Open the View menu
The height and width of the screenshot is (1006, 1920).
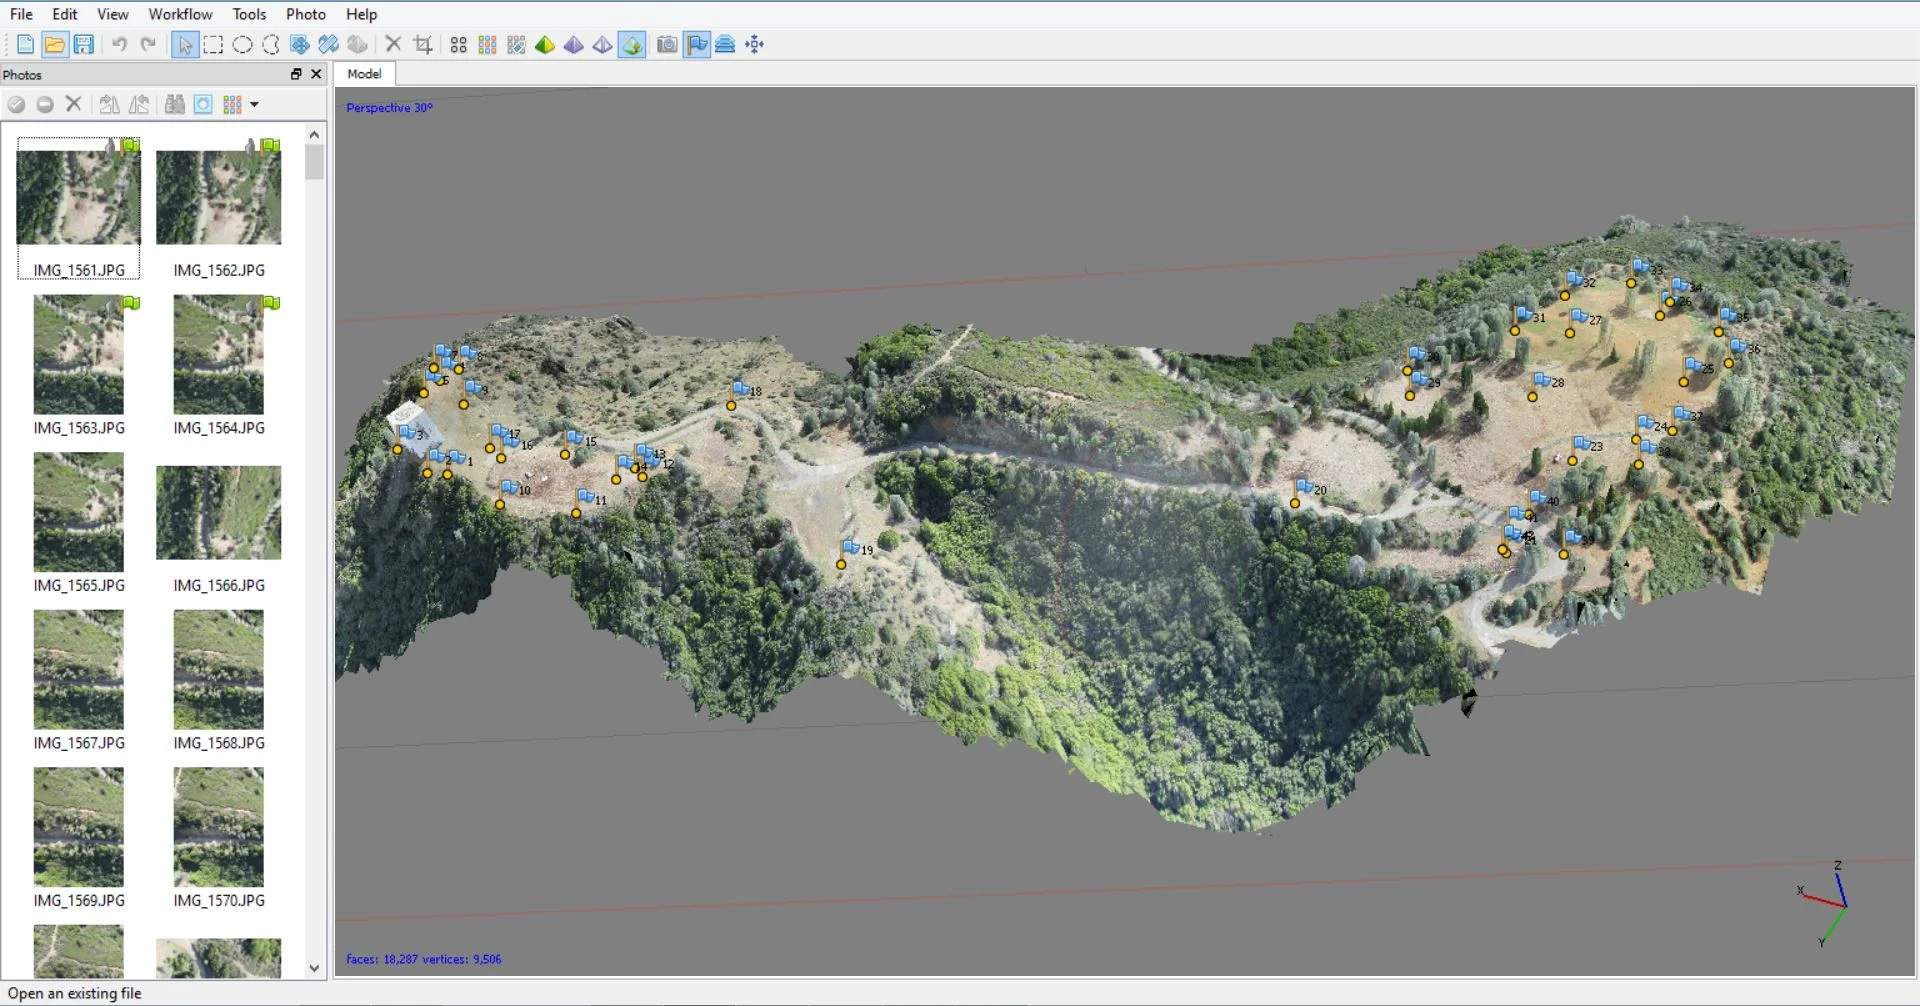(112, 14)
